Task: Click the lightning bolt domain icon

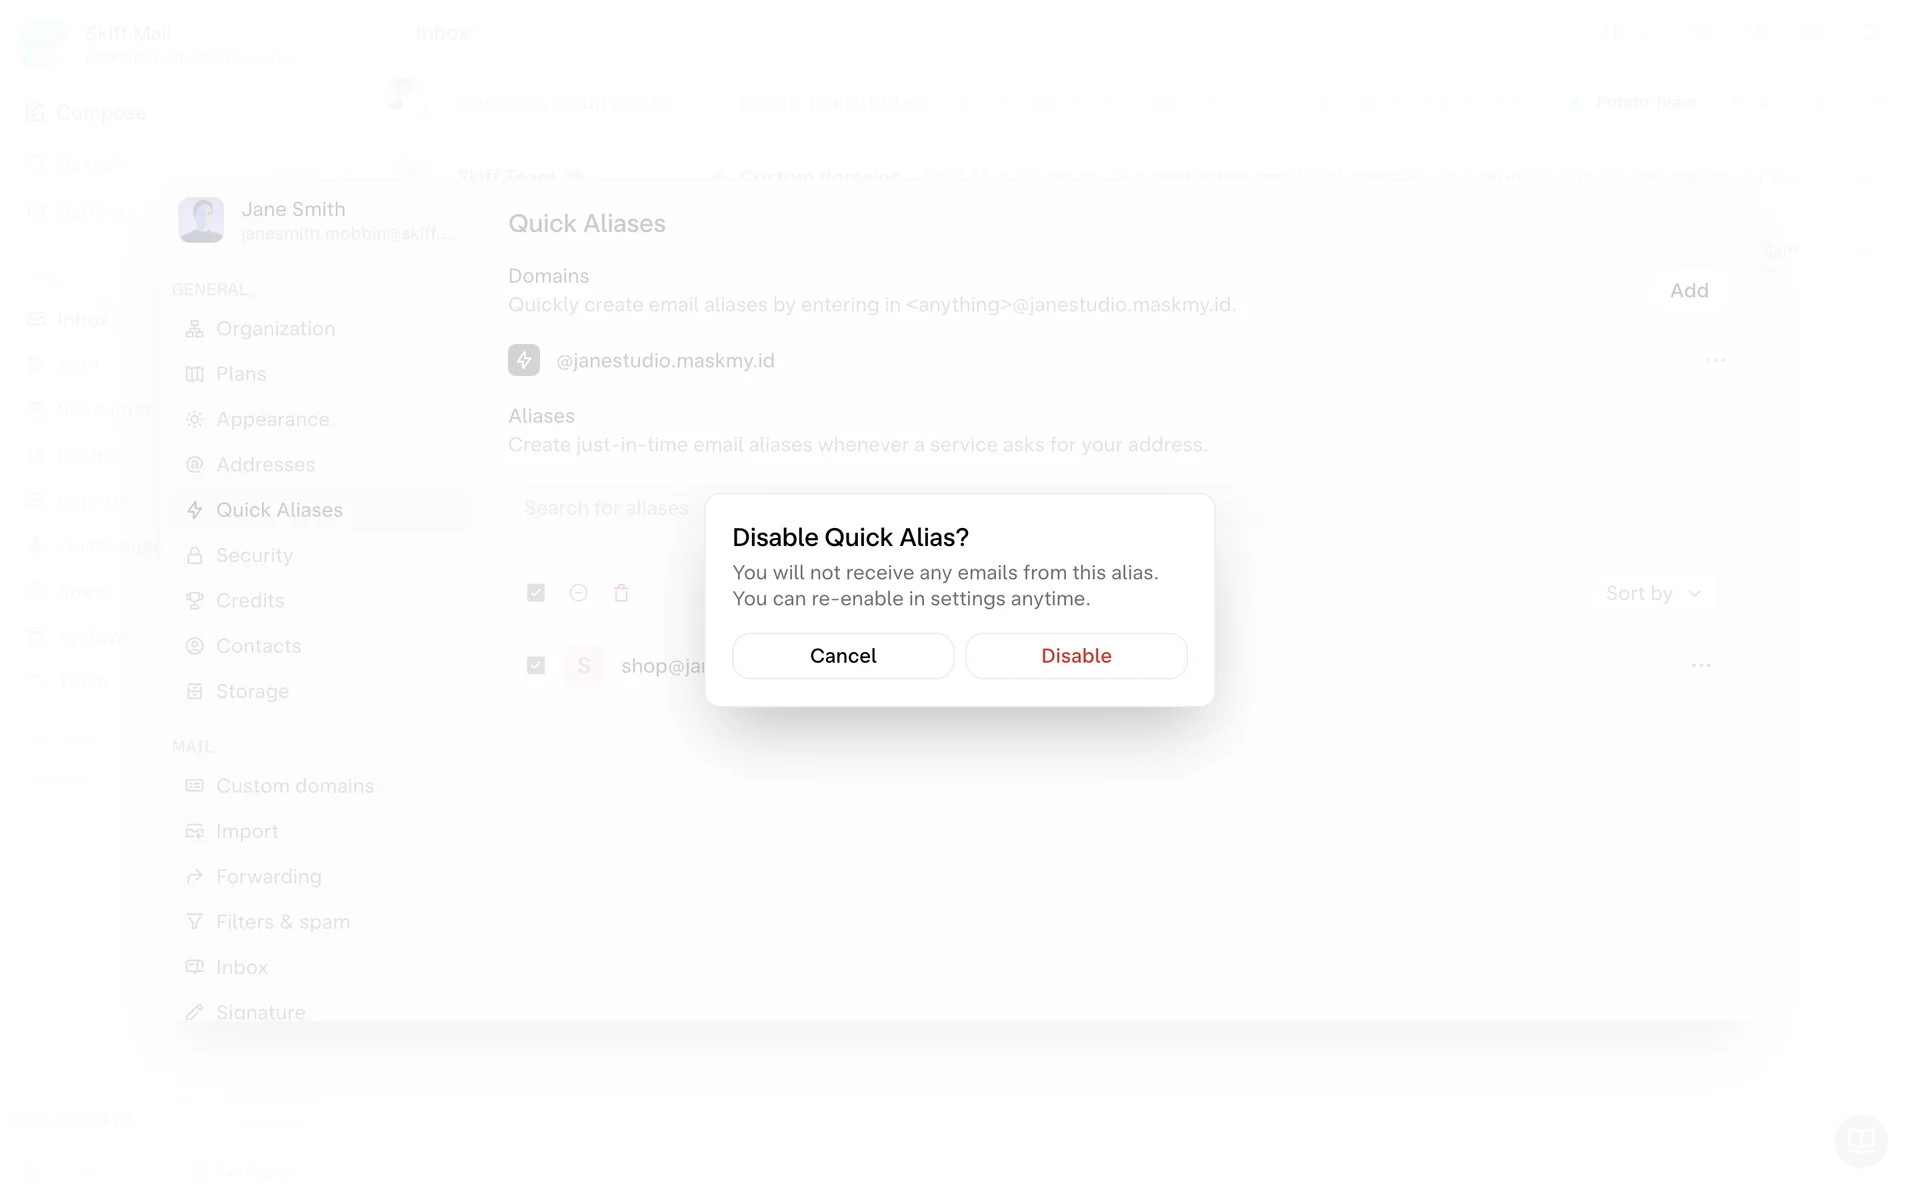Action: click(524, 360)
